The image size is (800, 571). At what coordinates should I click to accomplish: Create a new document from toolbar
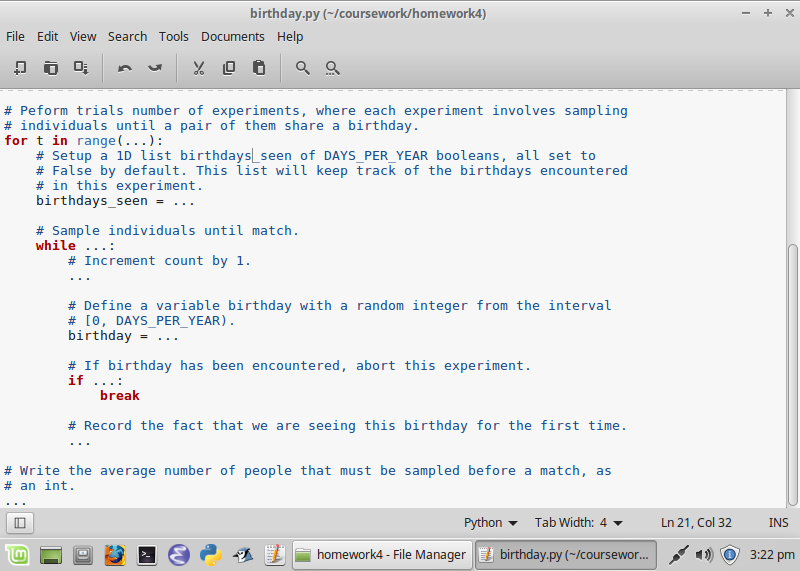tap(20, 68)
